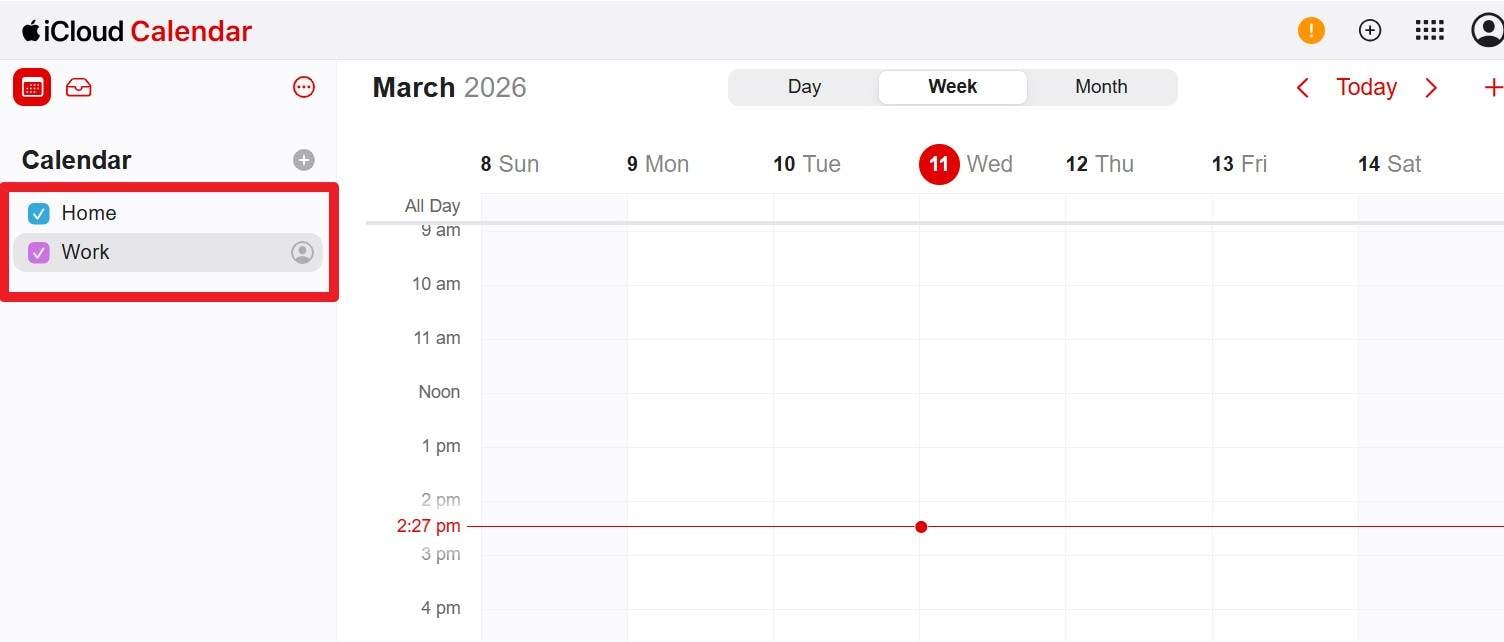This screenshot has width=1504, height=642.
Task: Click the plus icon to create new event
Action: (x=1494, y=87)
